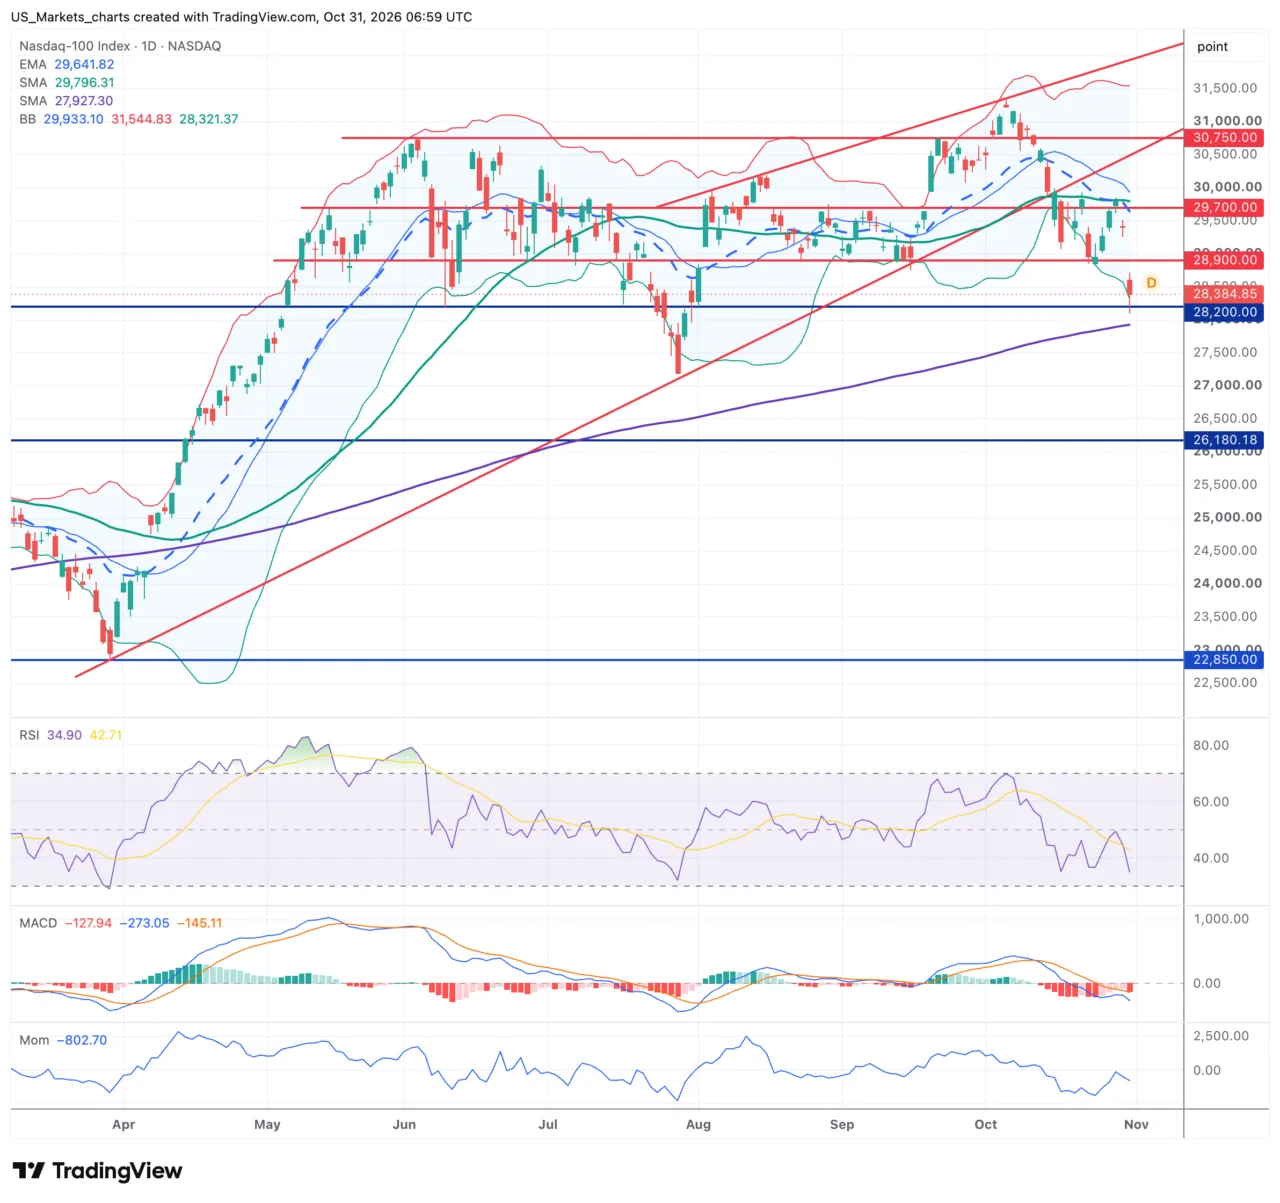The image size is (1280, 1203).
Task: Select the SMA 29,796.31 legend entry
Action: tap(67, 82)
